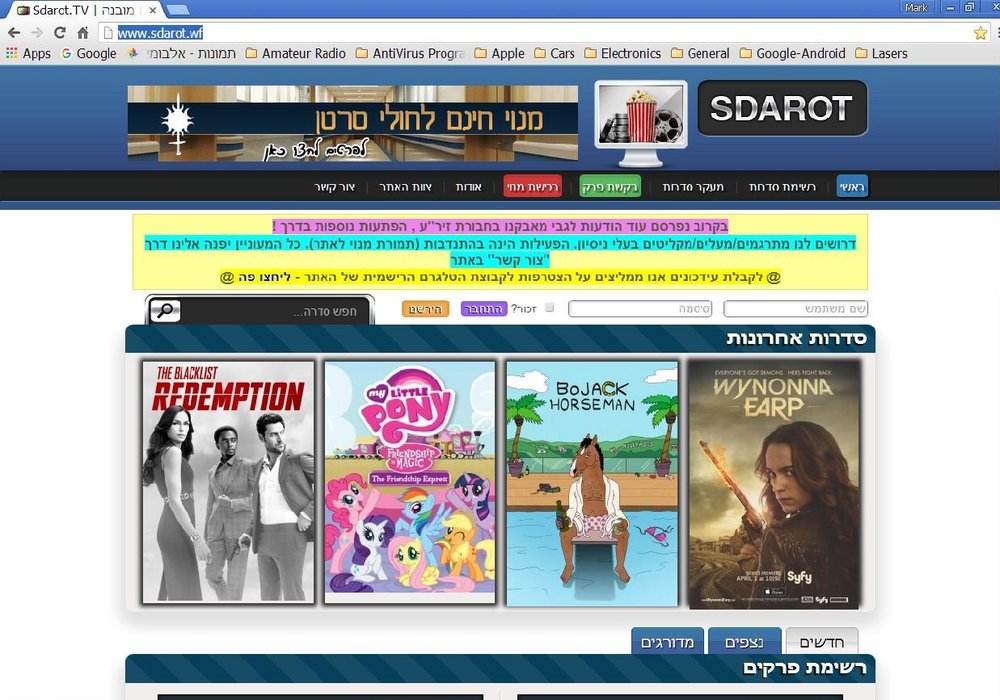Bookmark the page with the star icon
Image resolution: width=1000 pixels, height=700 pixels.
(980, 33)
